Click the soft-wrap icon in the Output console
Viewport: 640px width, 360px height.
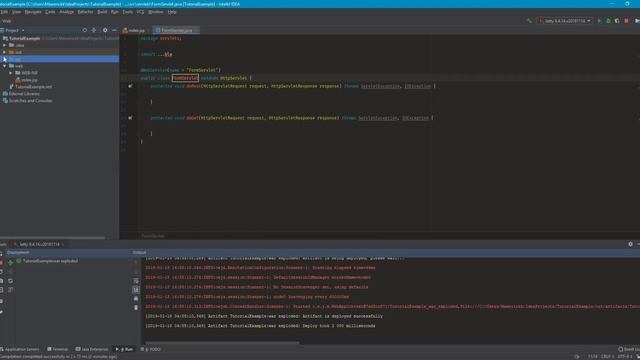point(136,281)
